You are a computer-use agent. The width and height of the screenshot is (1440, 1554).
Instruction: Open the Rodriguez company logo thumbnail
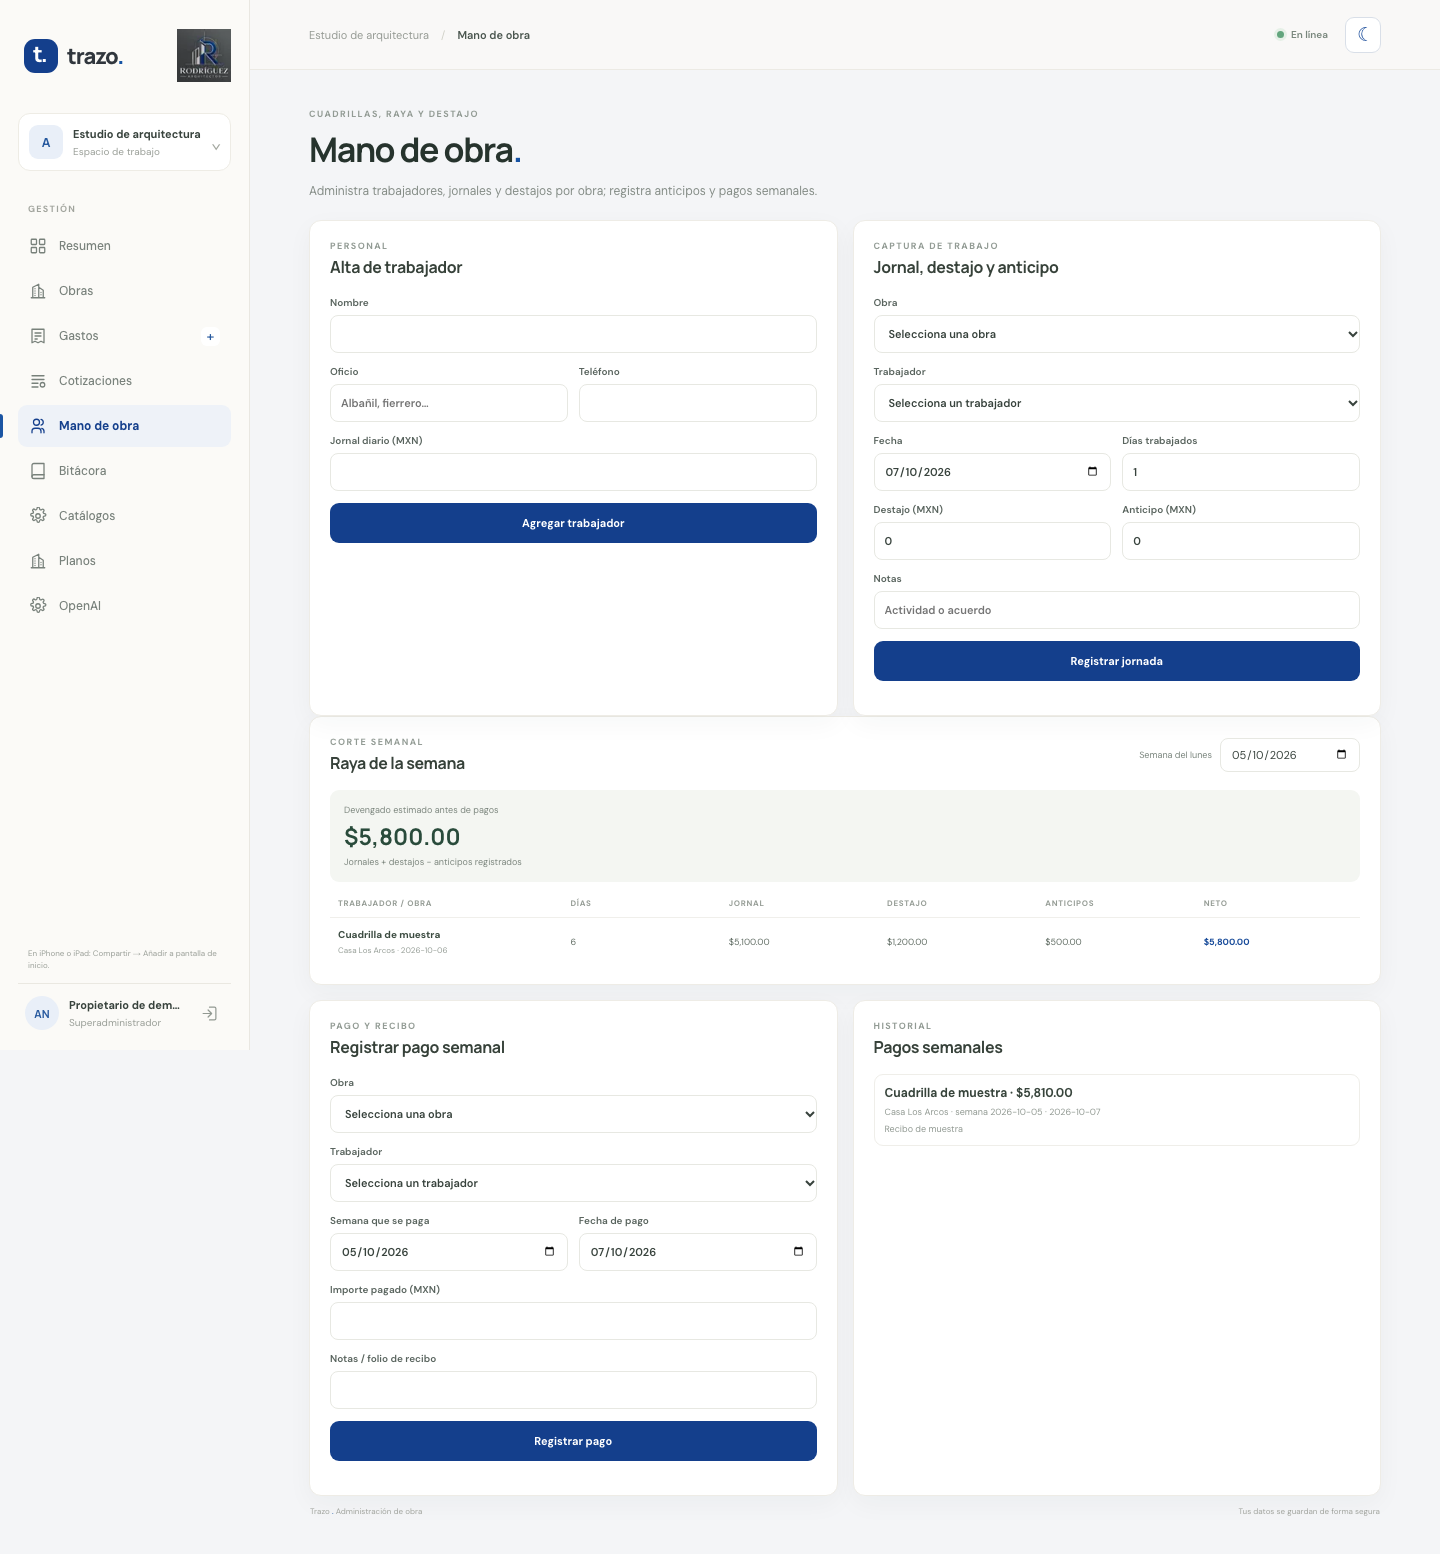(x=204, y=55)
